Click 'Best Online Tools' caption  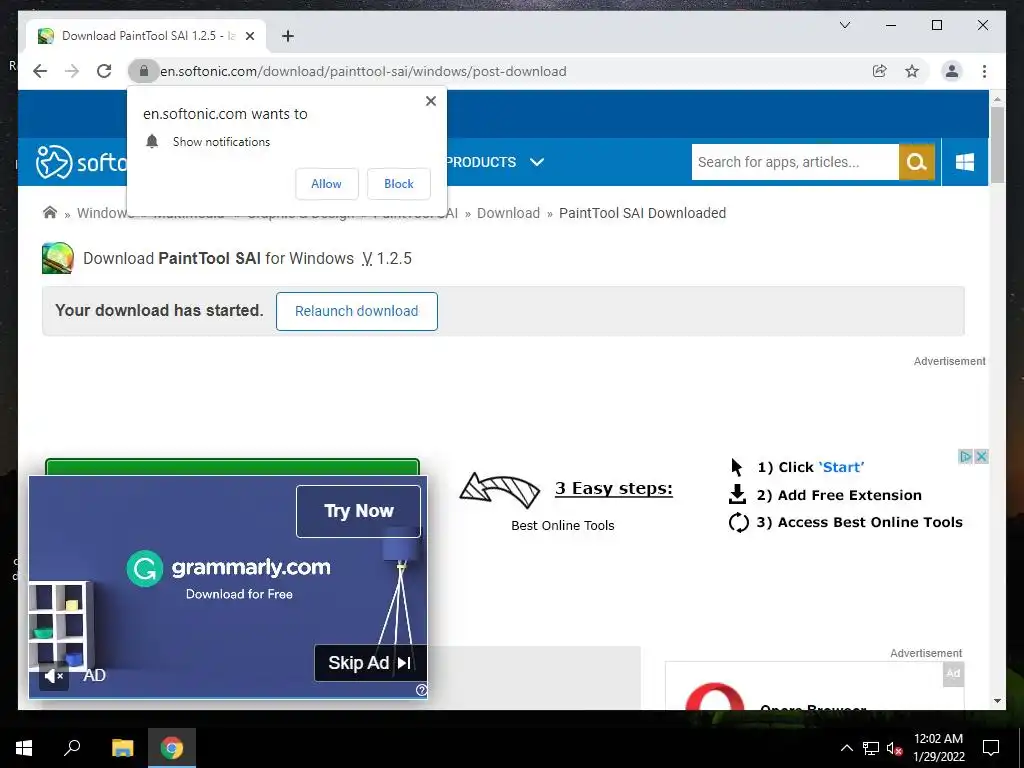(562, 525)
